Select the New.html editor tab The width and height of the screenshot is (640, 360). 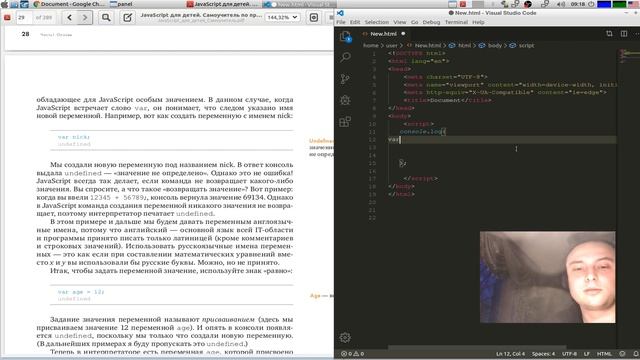coord(384,34)
